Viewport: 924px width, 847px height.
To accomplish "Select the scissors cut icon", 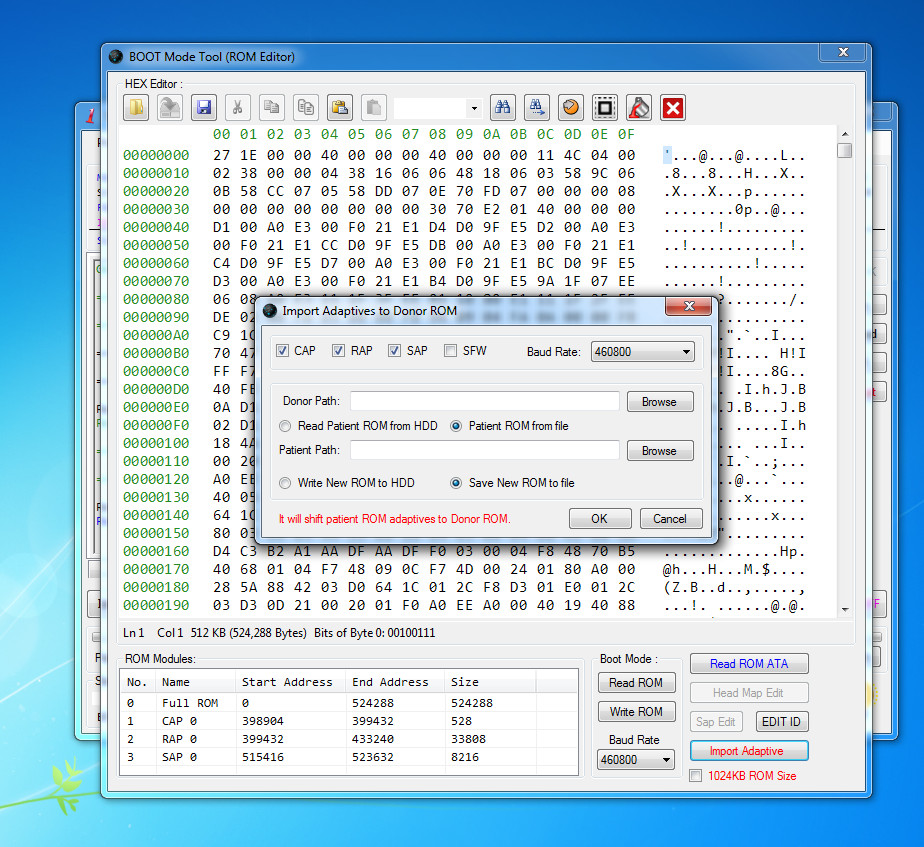I will (237, 107).
